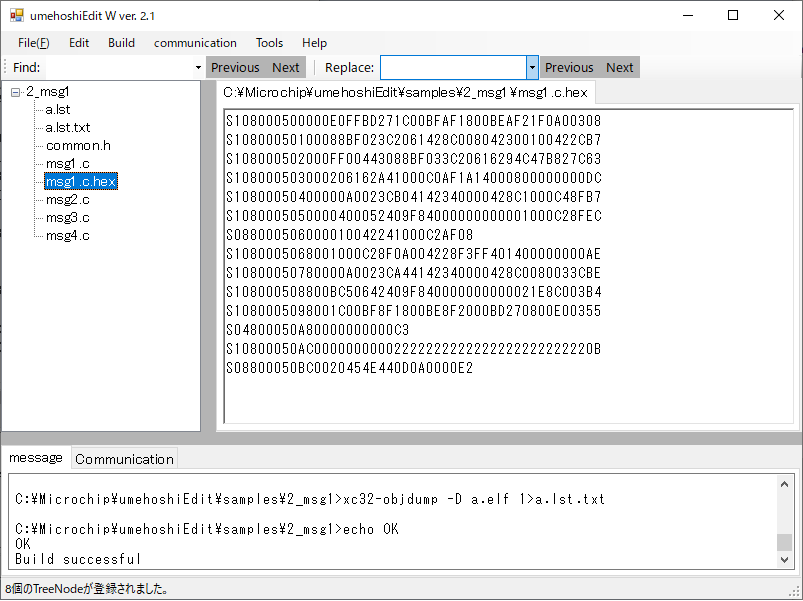Switch to the Communication tab
The width and height of the screenshot is (803, 601).
124,459
